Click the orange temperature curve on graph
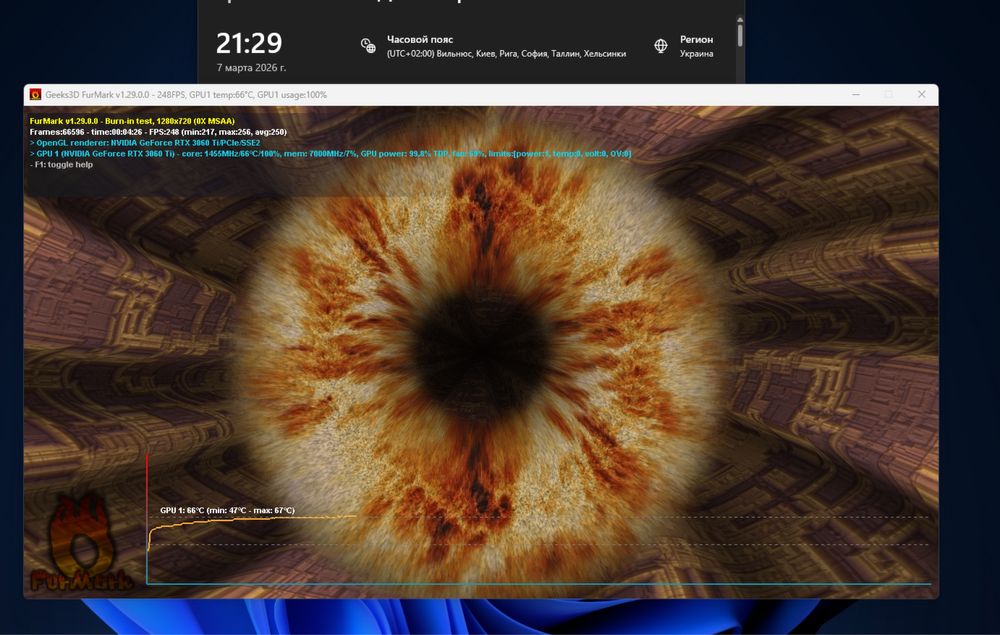 pyautogui.click(x=252, y=520)
